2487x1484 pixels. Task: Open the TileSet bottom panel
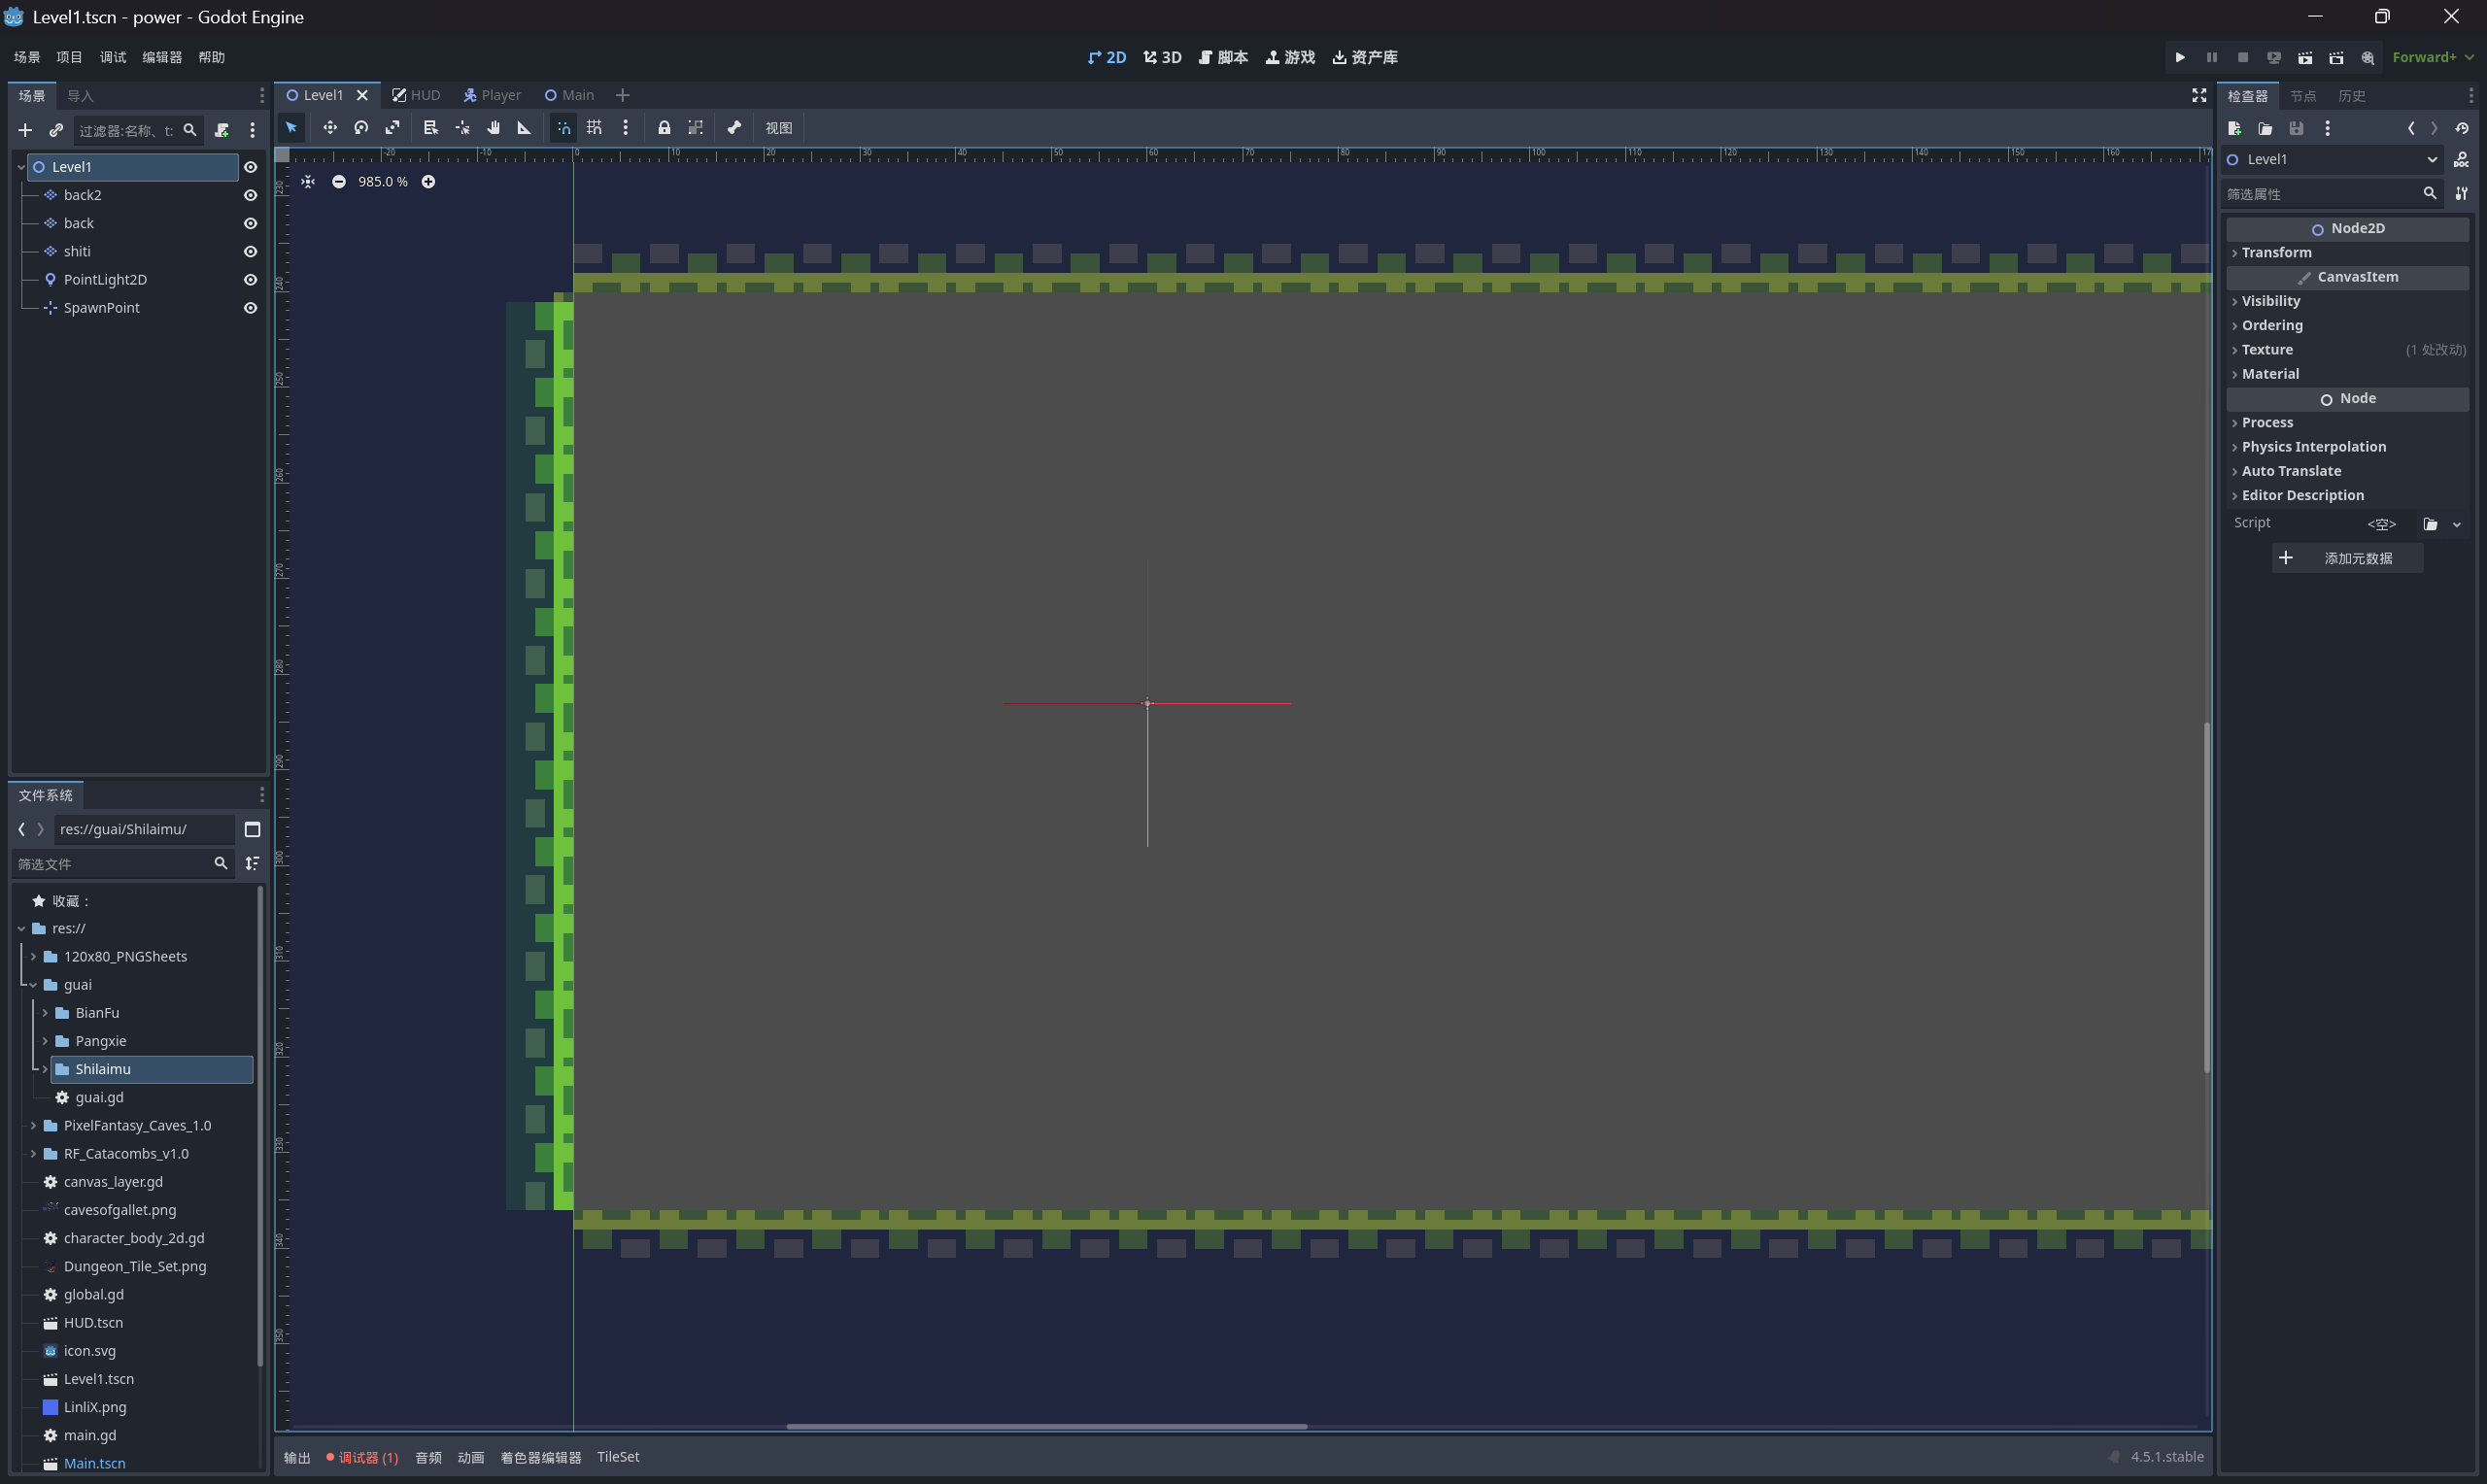tap(618, 1457)
